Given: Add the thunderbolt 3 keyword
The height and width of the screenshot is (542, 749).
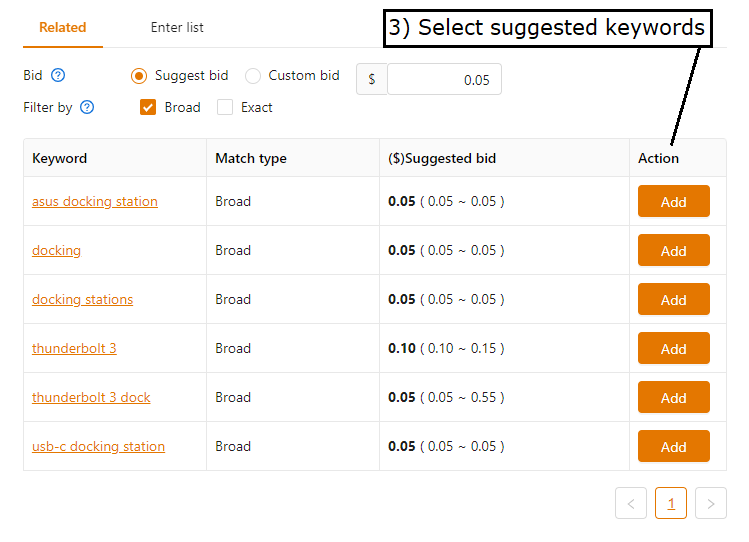Looking at the screenshot, I should coord(674,349).
